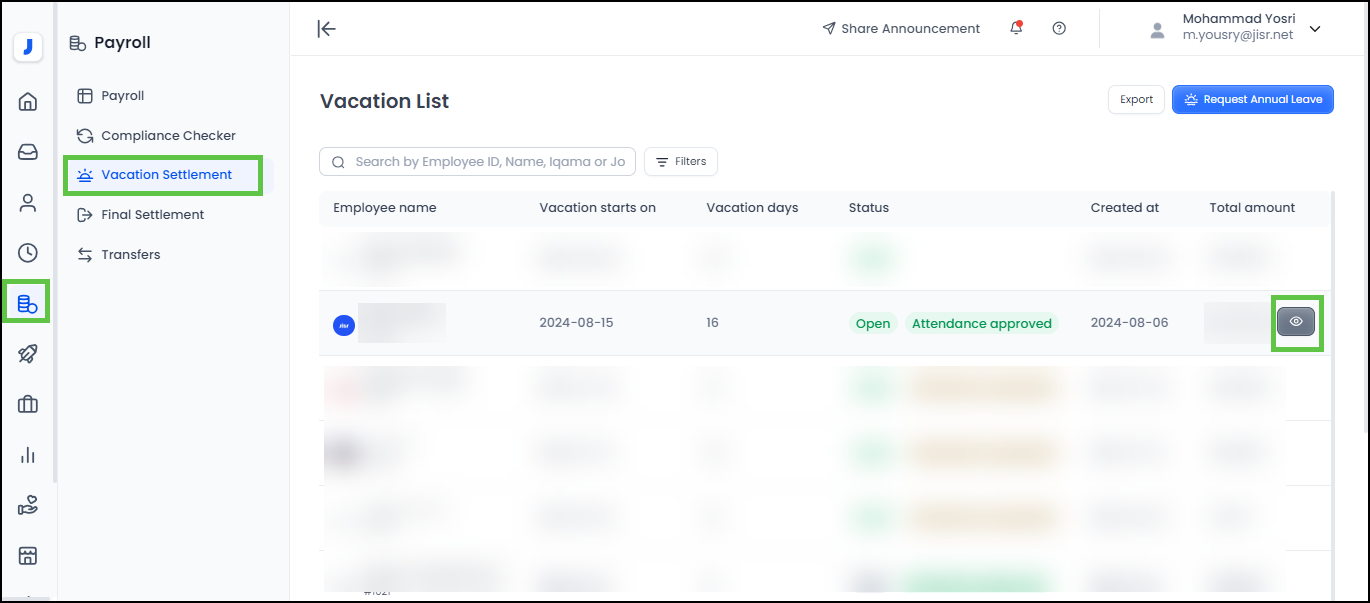Select the Payroll coins icon in the sidebar
Viewport: 1370px width, 603px height.
[x=27, y=303]
